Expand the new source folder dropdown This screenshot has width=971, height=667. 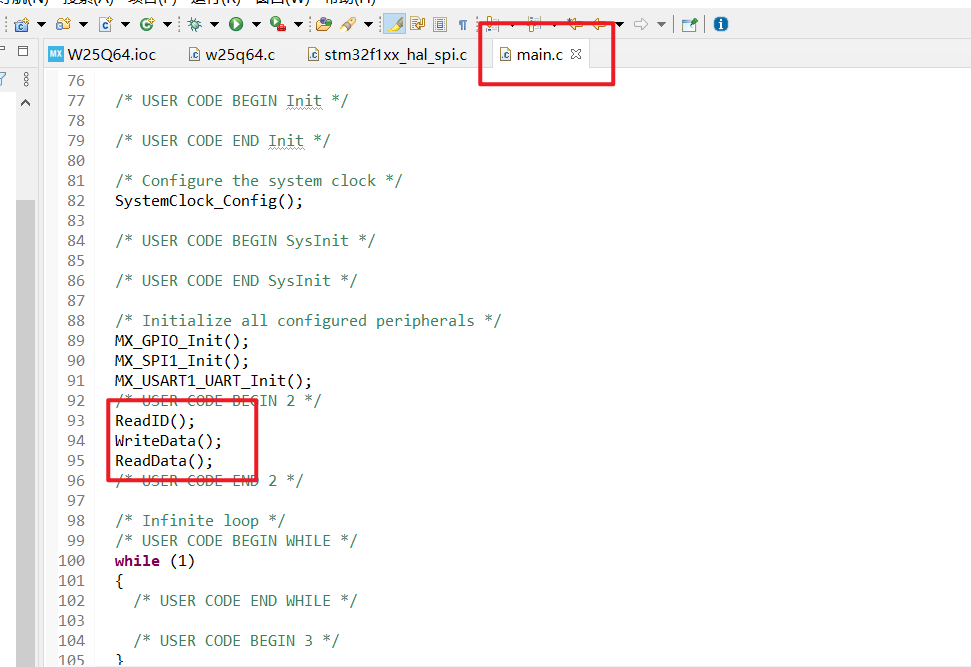click(83, 25)
